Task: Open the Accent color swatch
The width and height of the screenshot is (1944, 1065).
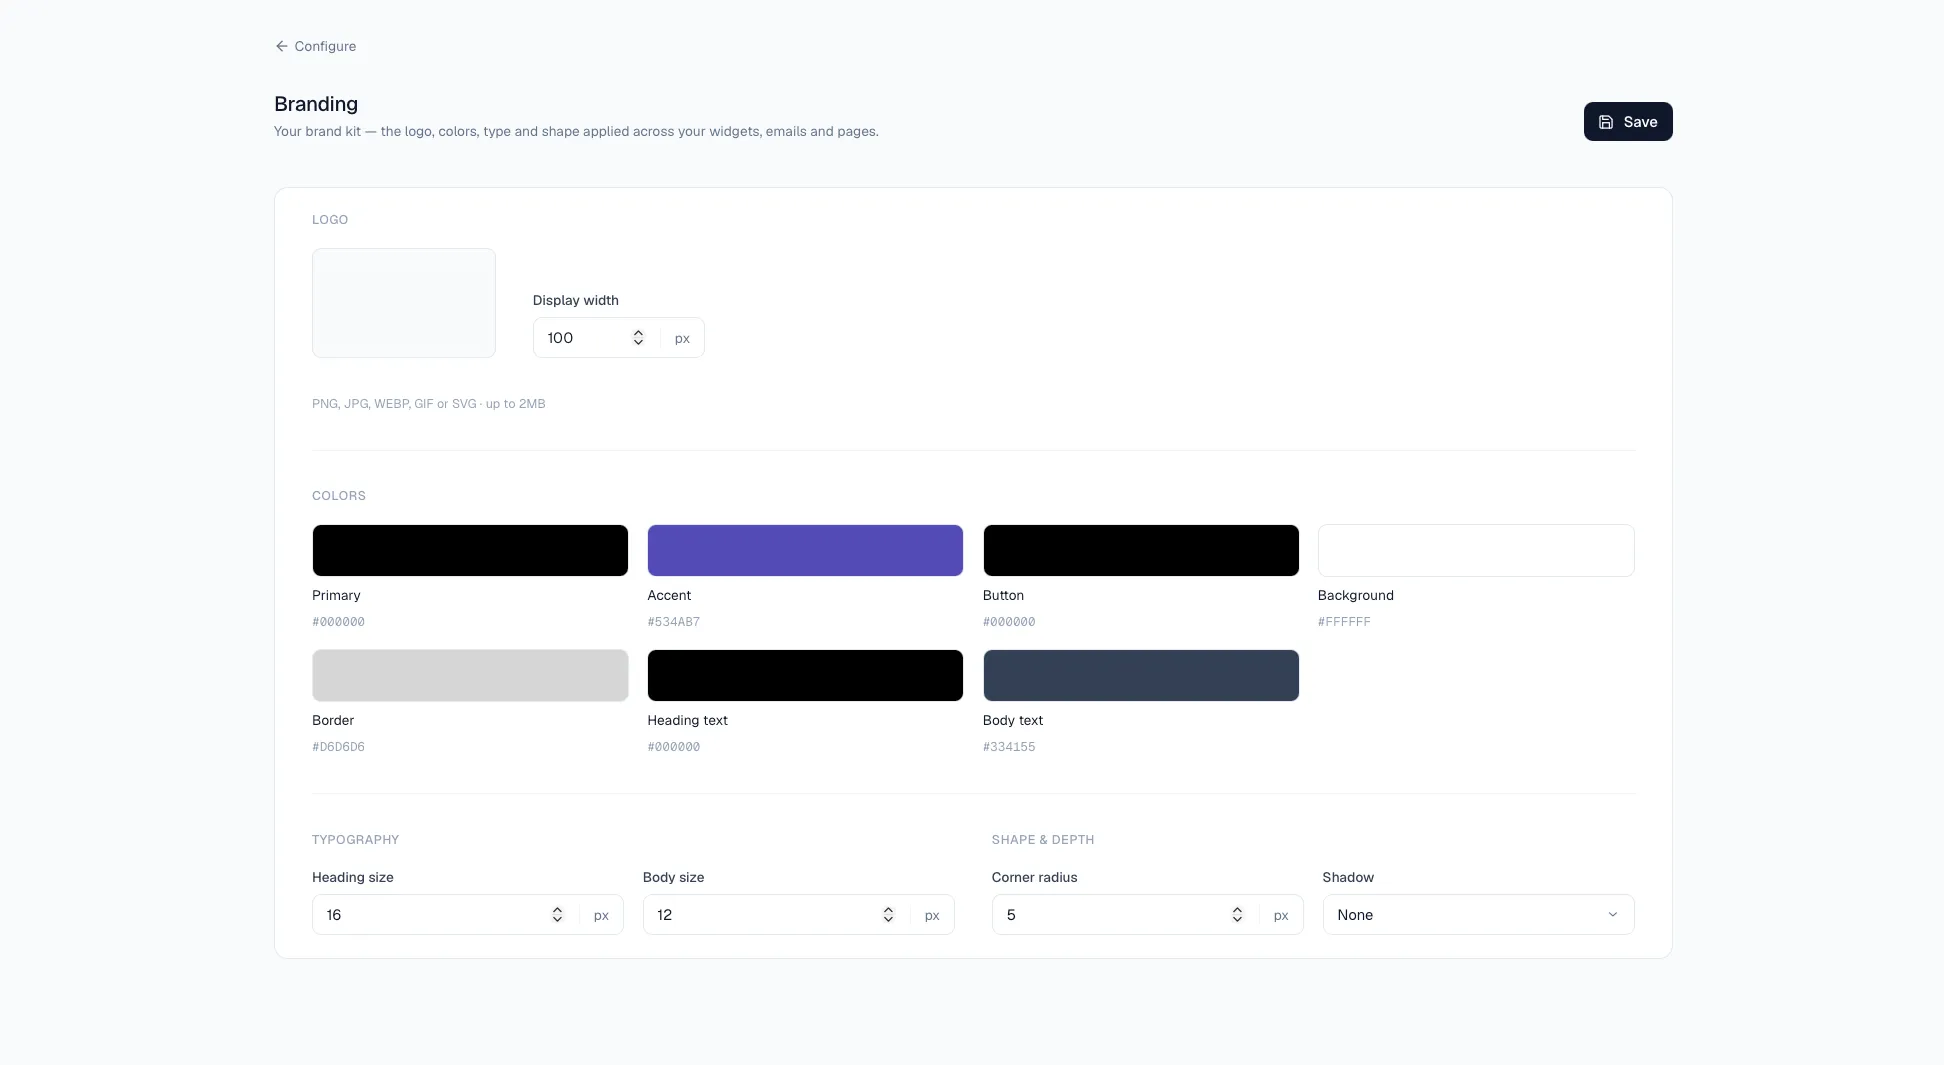Action: [805, 550]
